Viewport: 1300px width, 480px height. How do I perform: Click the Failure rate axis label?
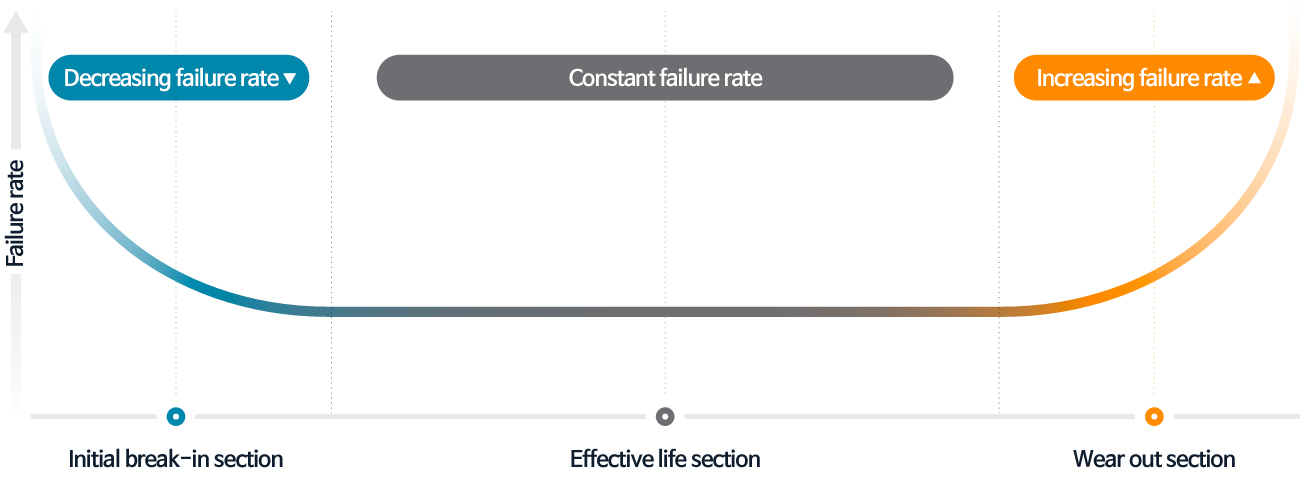[16, 213]
